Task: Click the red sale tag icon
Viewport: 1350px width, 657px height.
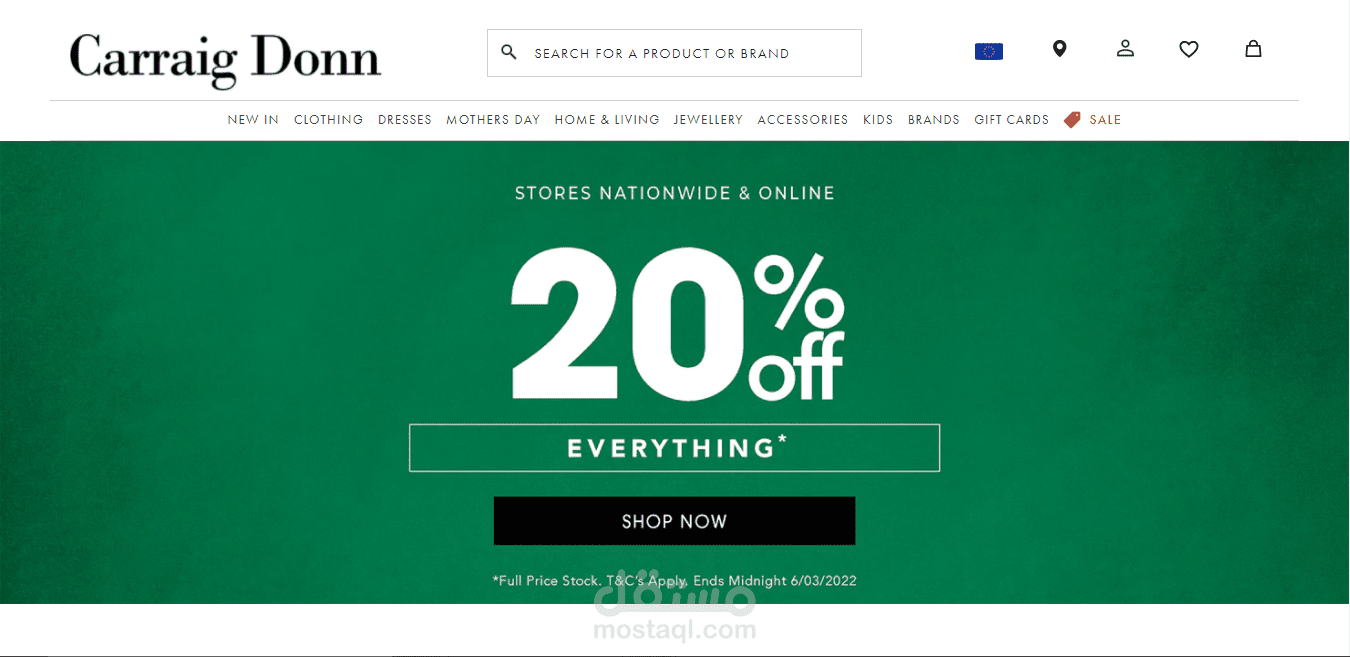Action: (1072, 120)
